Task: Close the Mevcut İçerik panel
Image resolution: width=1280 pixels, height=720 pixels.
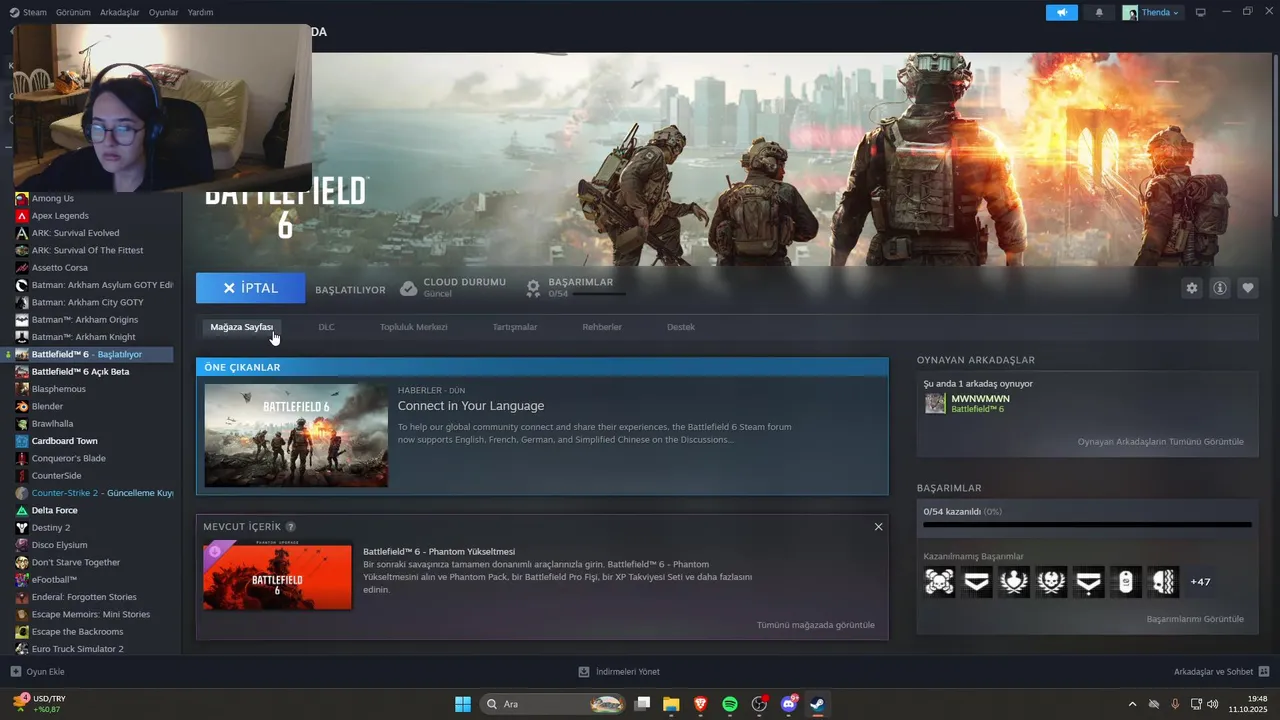Action: [878, 527]
